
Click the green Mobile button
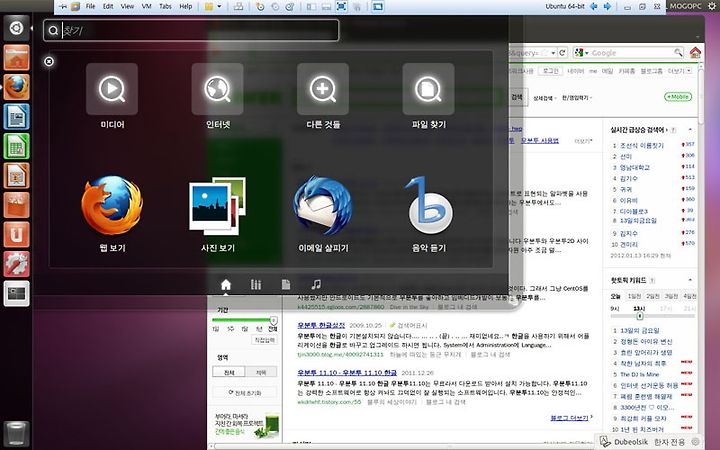point(678,96)
